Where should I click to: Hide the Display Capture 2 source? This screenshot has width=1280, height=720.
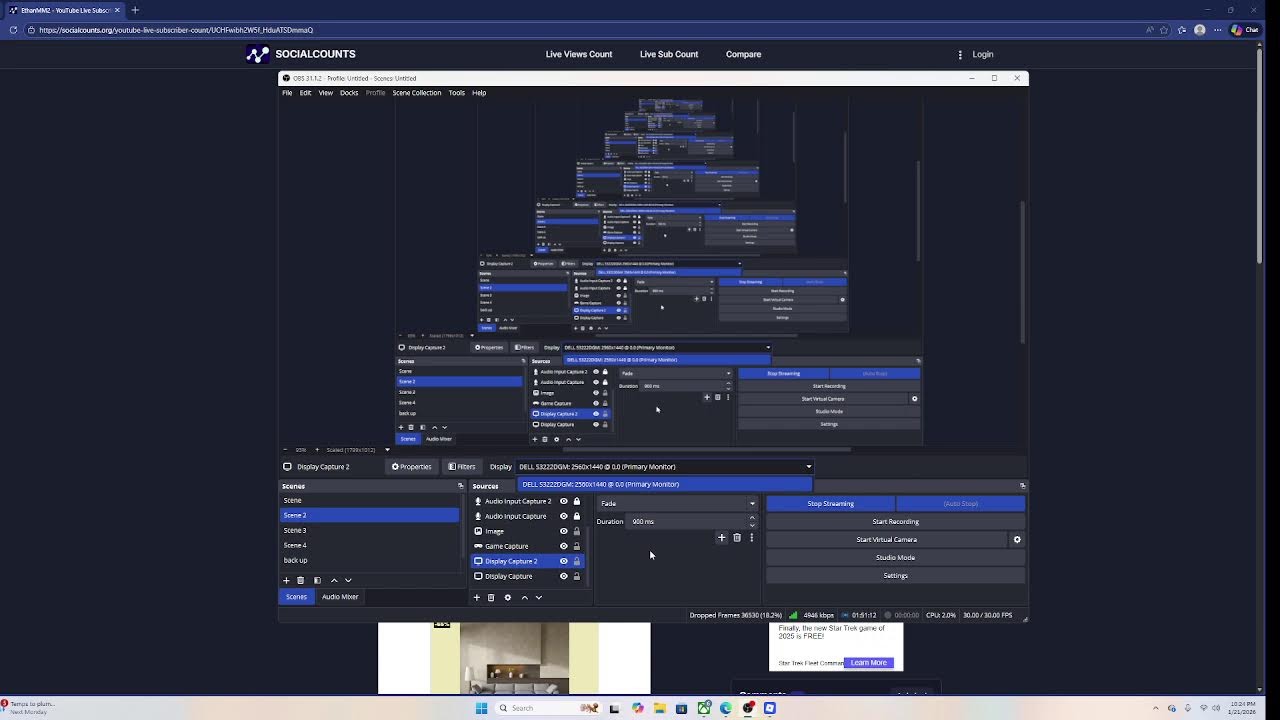tap(563, 561)
